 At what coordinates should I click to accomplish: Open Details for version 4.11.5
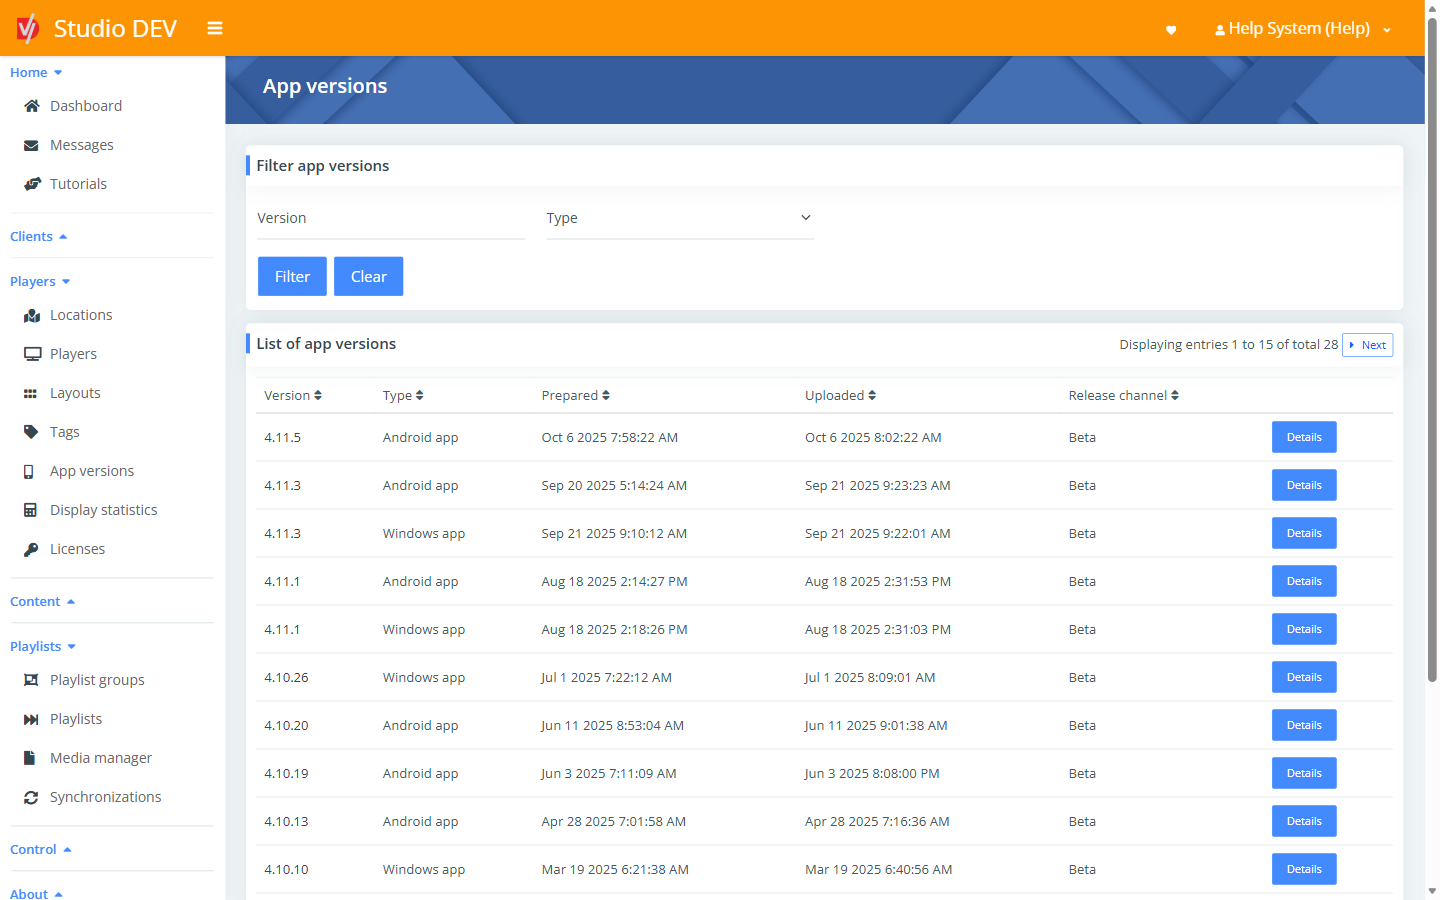tap(1304, 437)
